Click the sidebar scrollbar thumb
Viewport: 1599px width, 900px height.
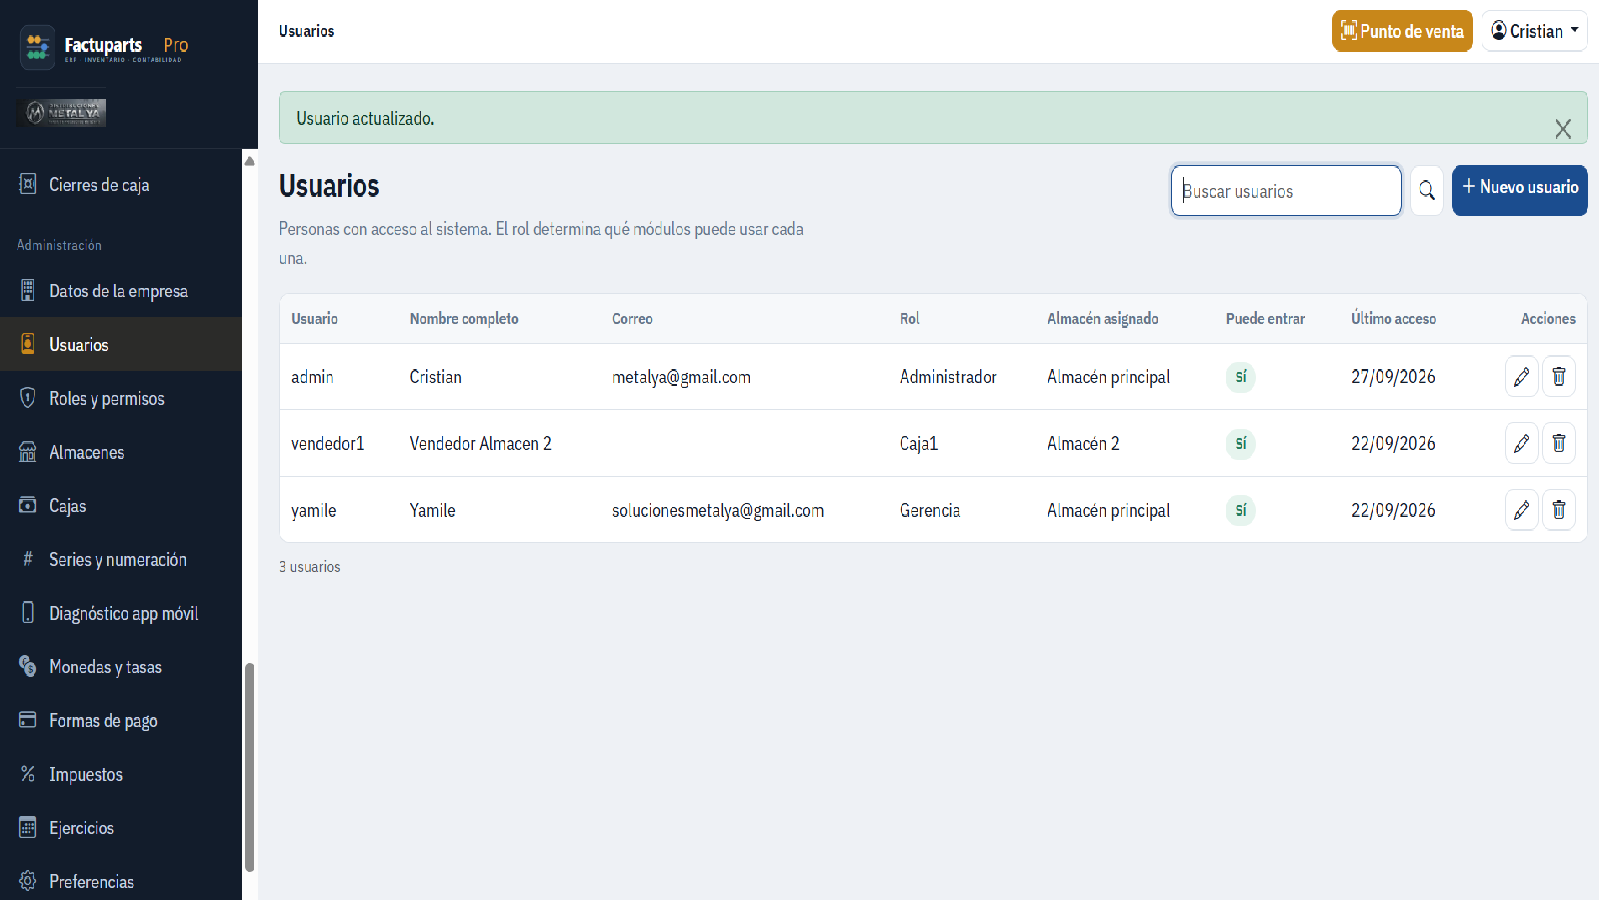pos(250,767)
